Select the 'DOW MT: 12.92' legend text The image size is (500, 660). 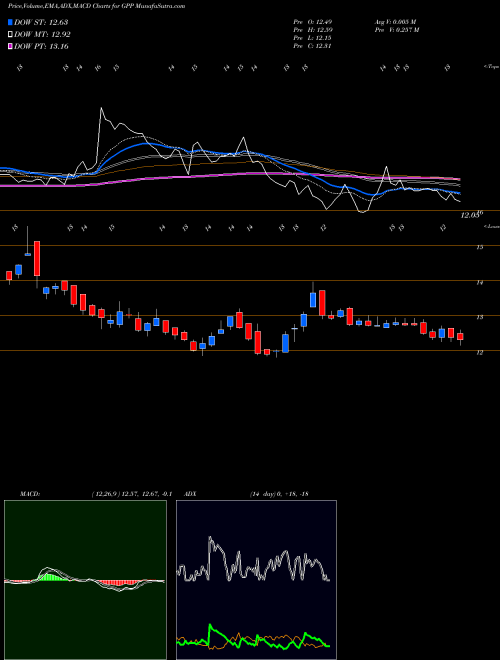tap(42, 35)
